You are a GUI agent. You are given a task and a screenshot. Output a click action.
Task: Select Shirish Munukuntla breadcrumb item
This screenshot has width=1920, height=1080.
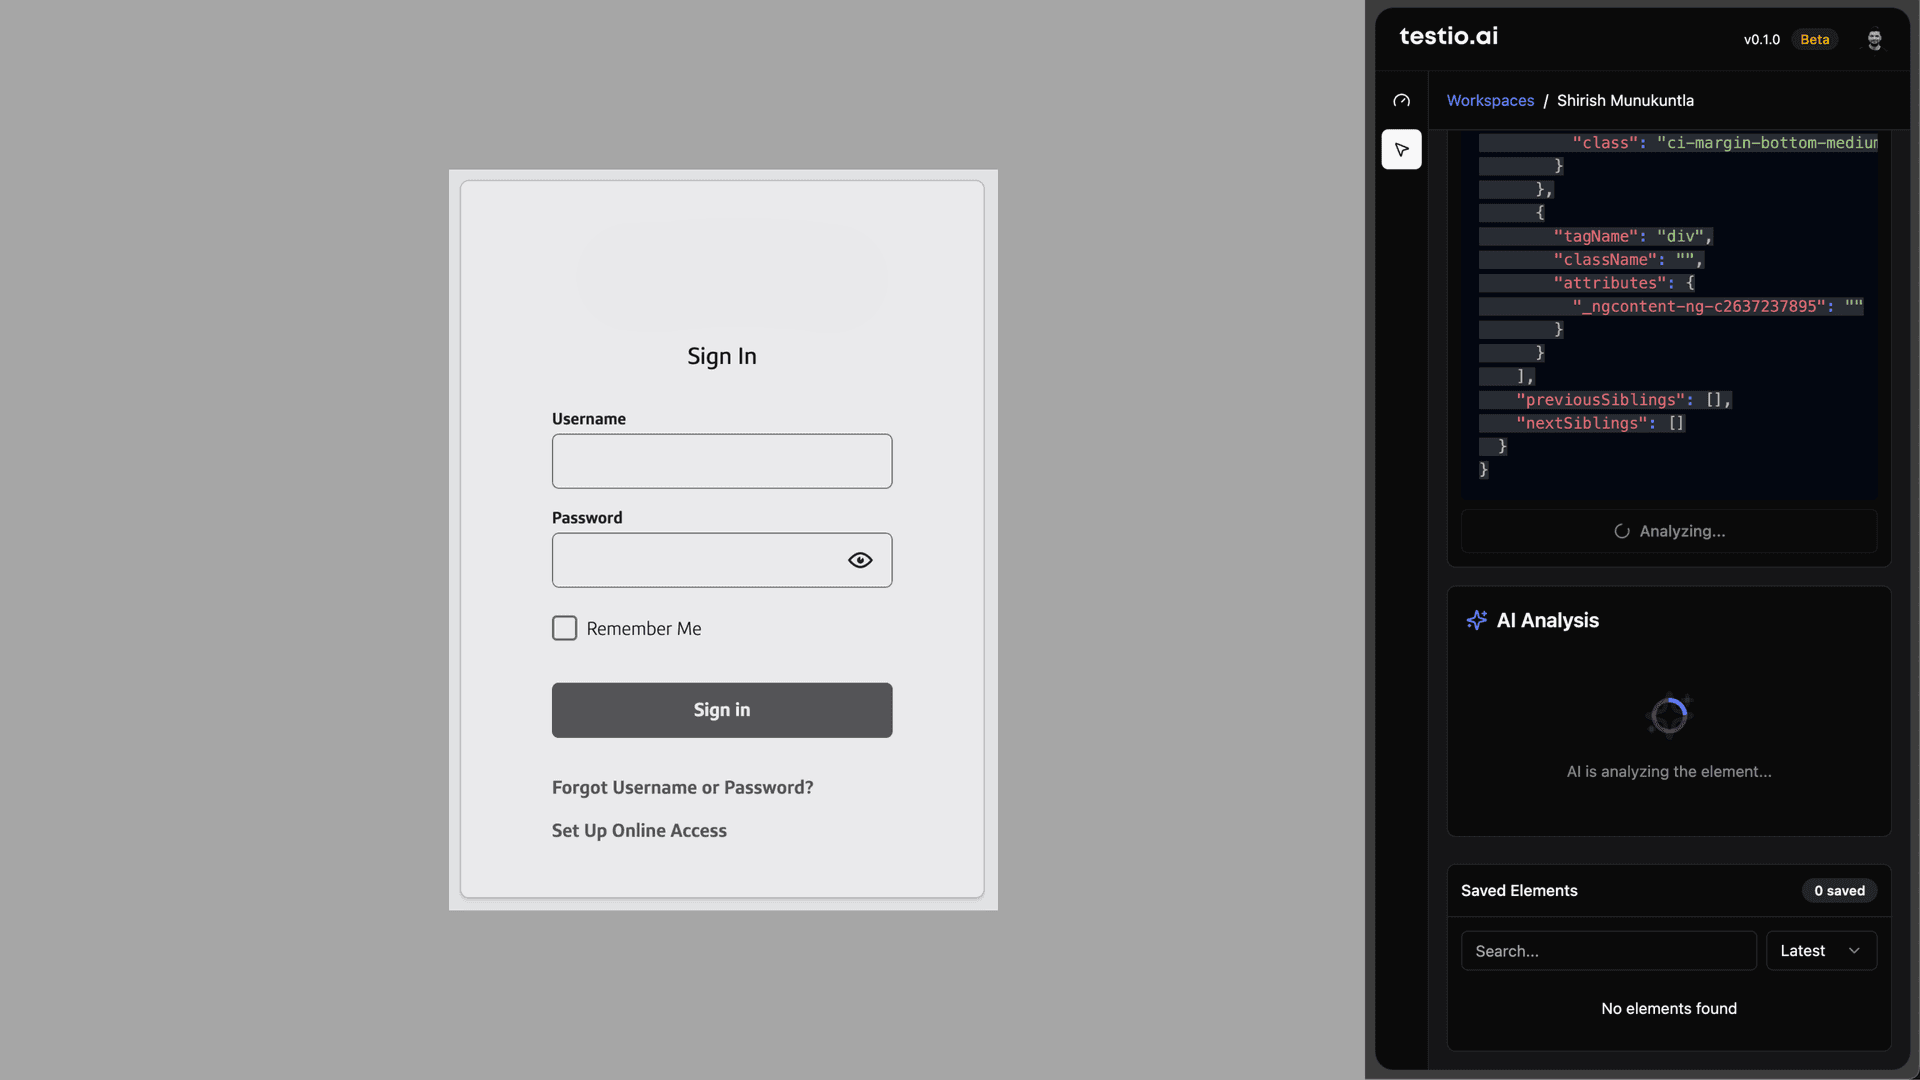(1625, 101)
